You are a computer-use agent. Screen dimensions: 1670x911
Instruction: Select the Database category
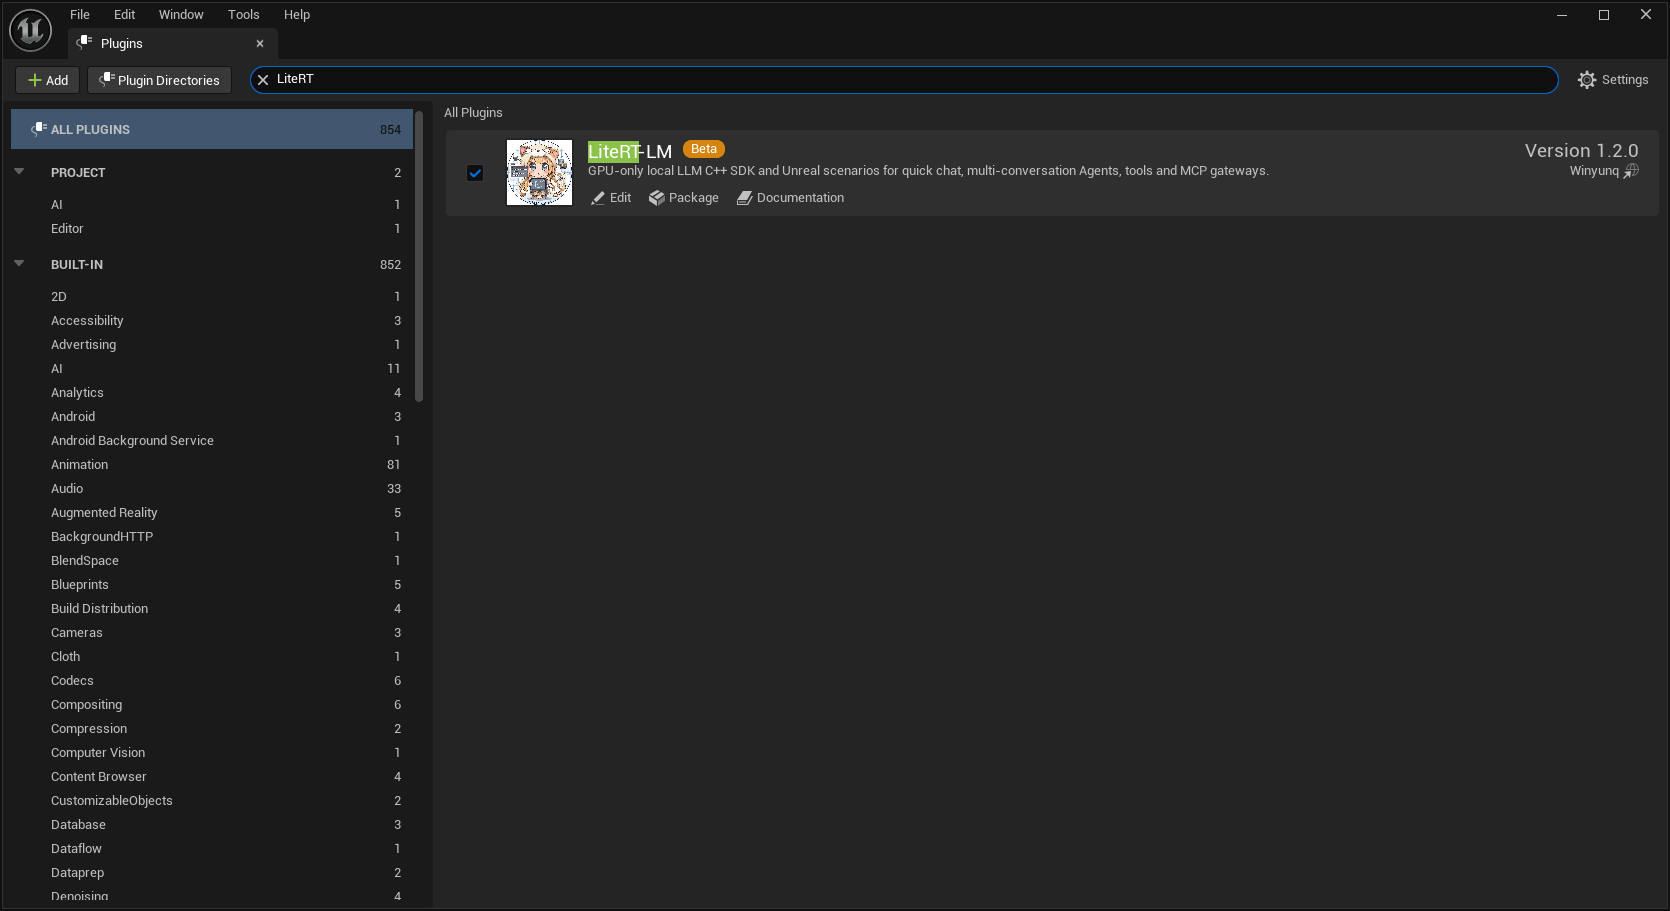[x=212, y=824]
